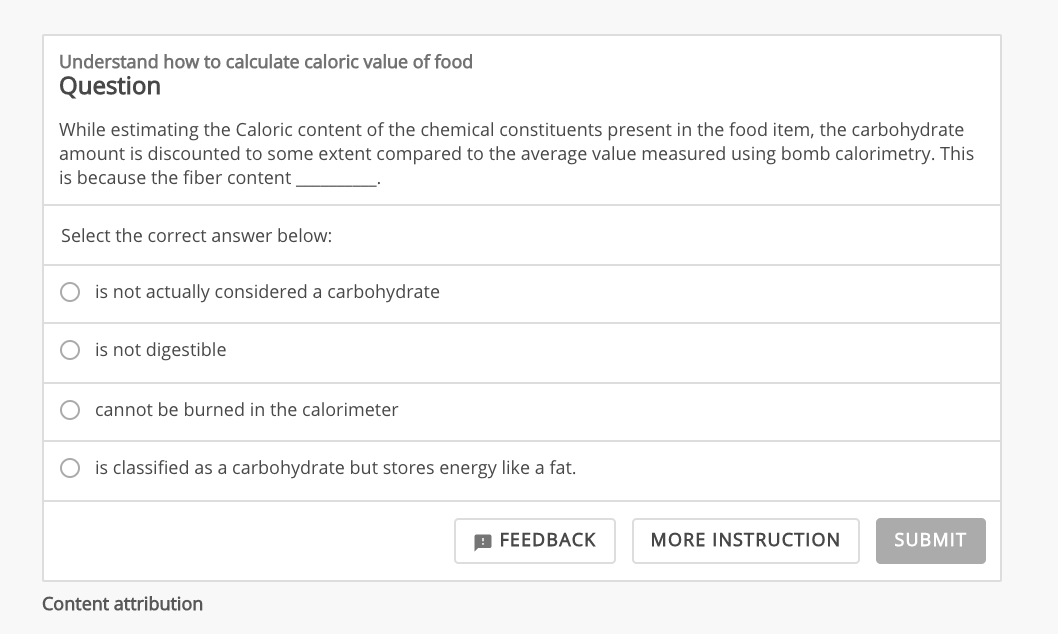The height and width of the screenshot is (634, 1058).
Task: Click the speech bubble icon in FEEDBACK button
Action: tap(481, 541)
